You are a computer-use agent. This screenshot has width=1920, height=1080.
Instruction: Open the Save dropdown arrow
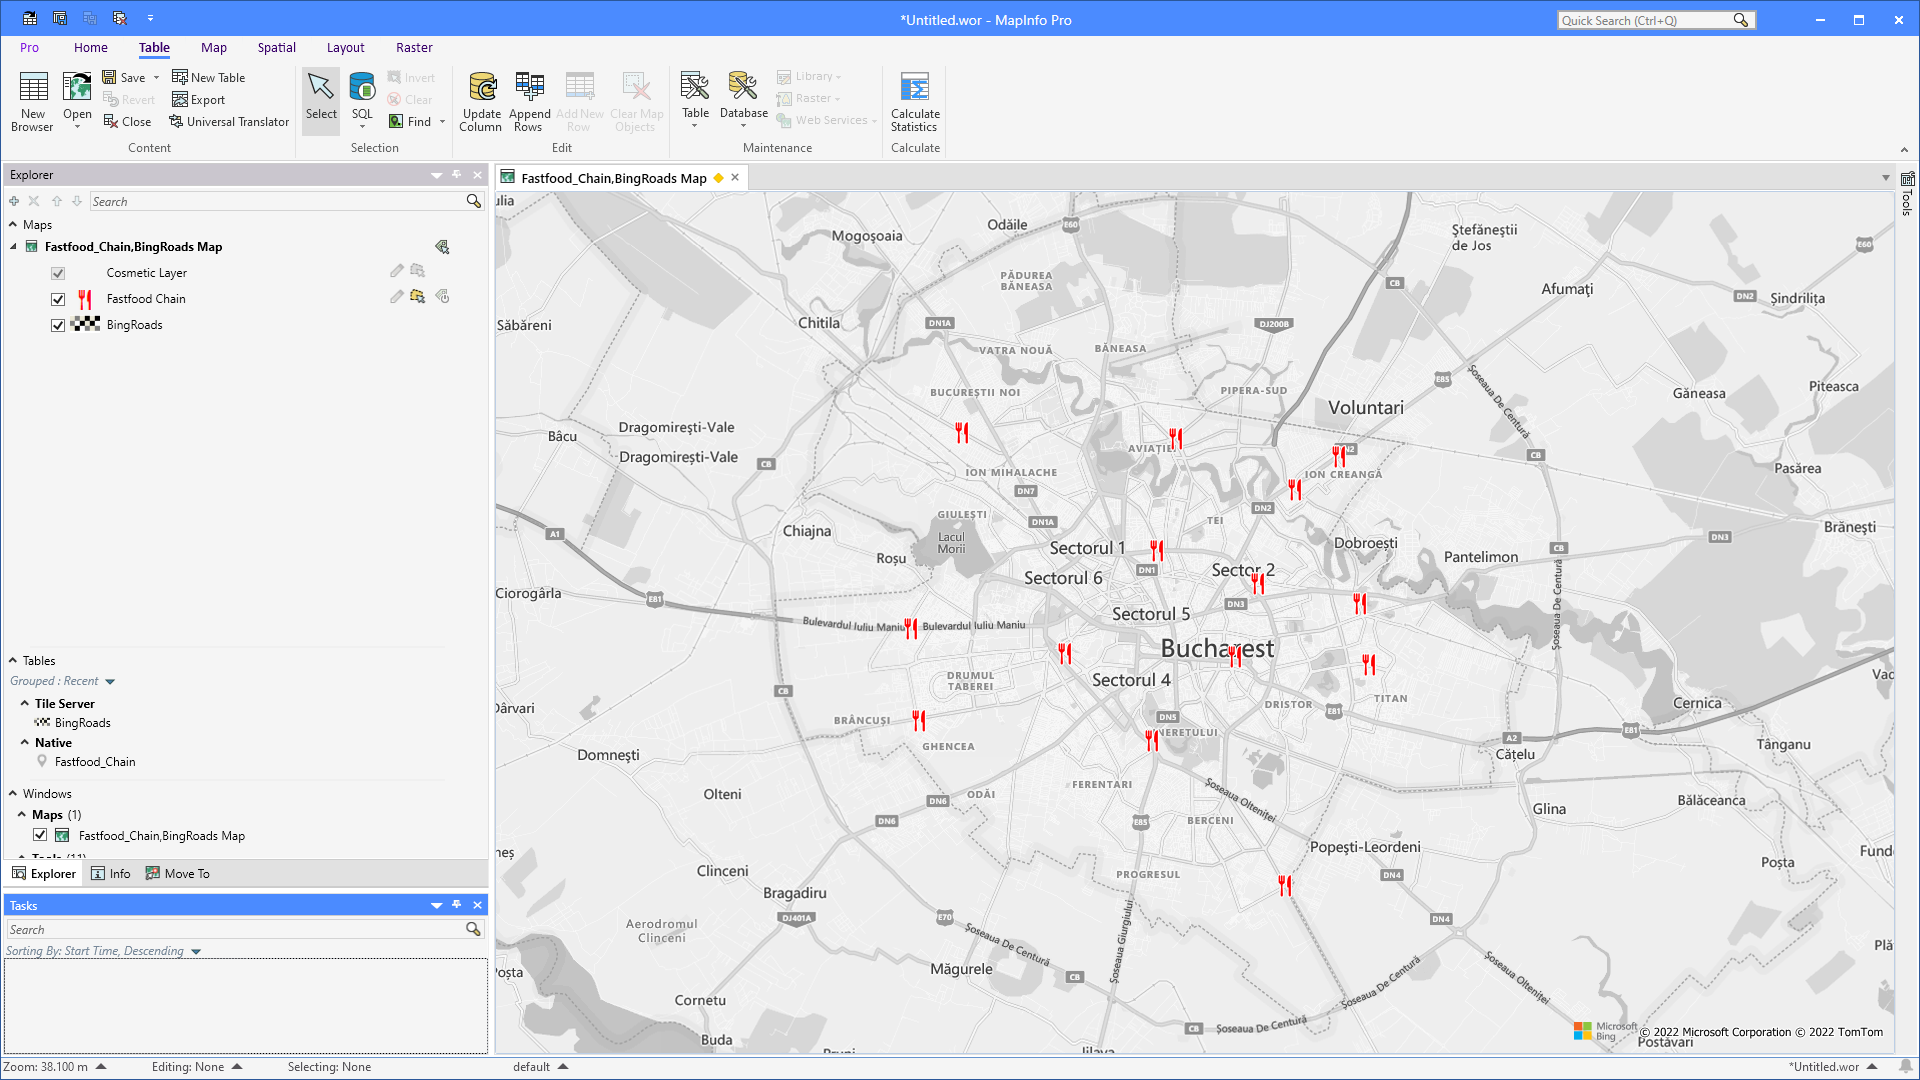pyautogui.click(x=156, y=77)
